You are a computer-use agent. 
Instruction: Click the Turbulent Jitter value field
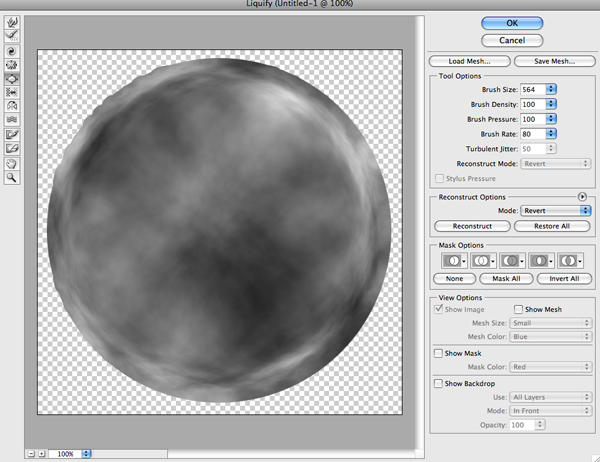point(533,149)
